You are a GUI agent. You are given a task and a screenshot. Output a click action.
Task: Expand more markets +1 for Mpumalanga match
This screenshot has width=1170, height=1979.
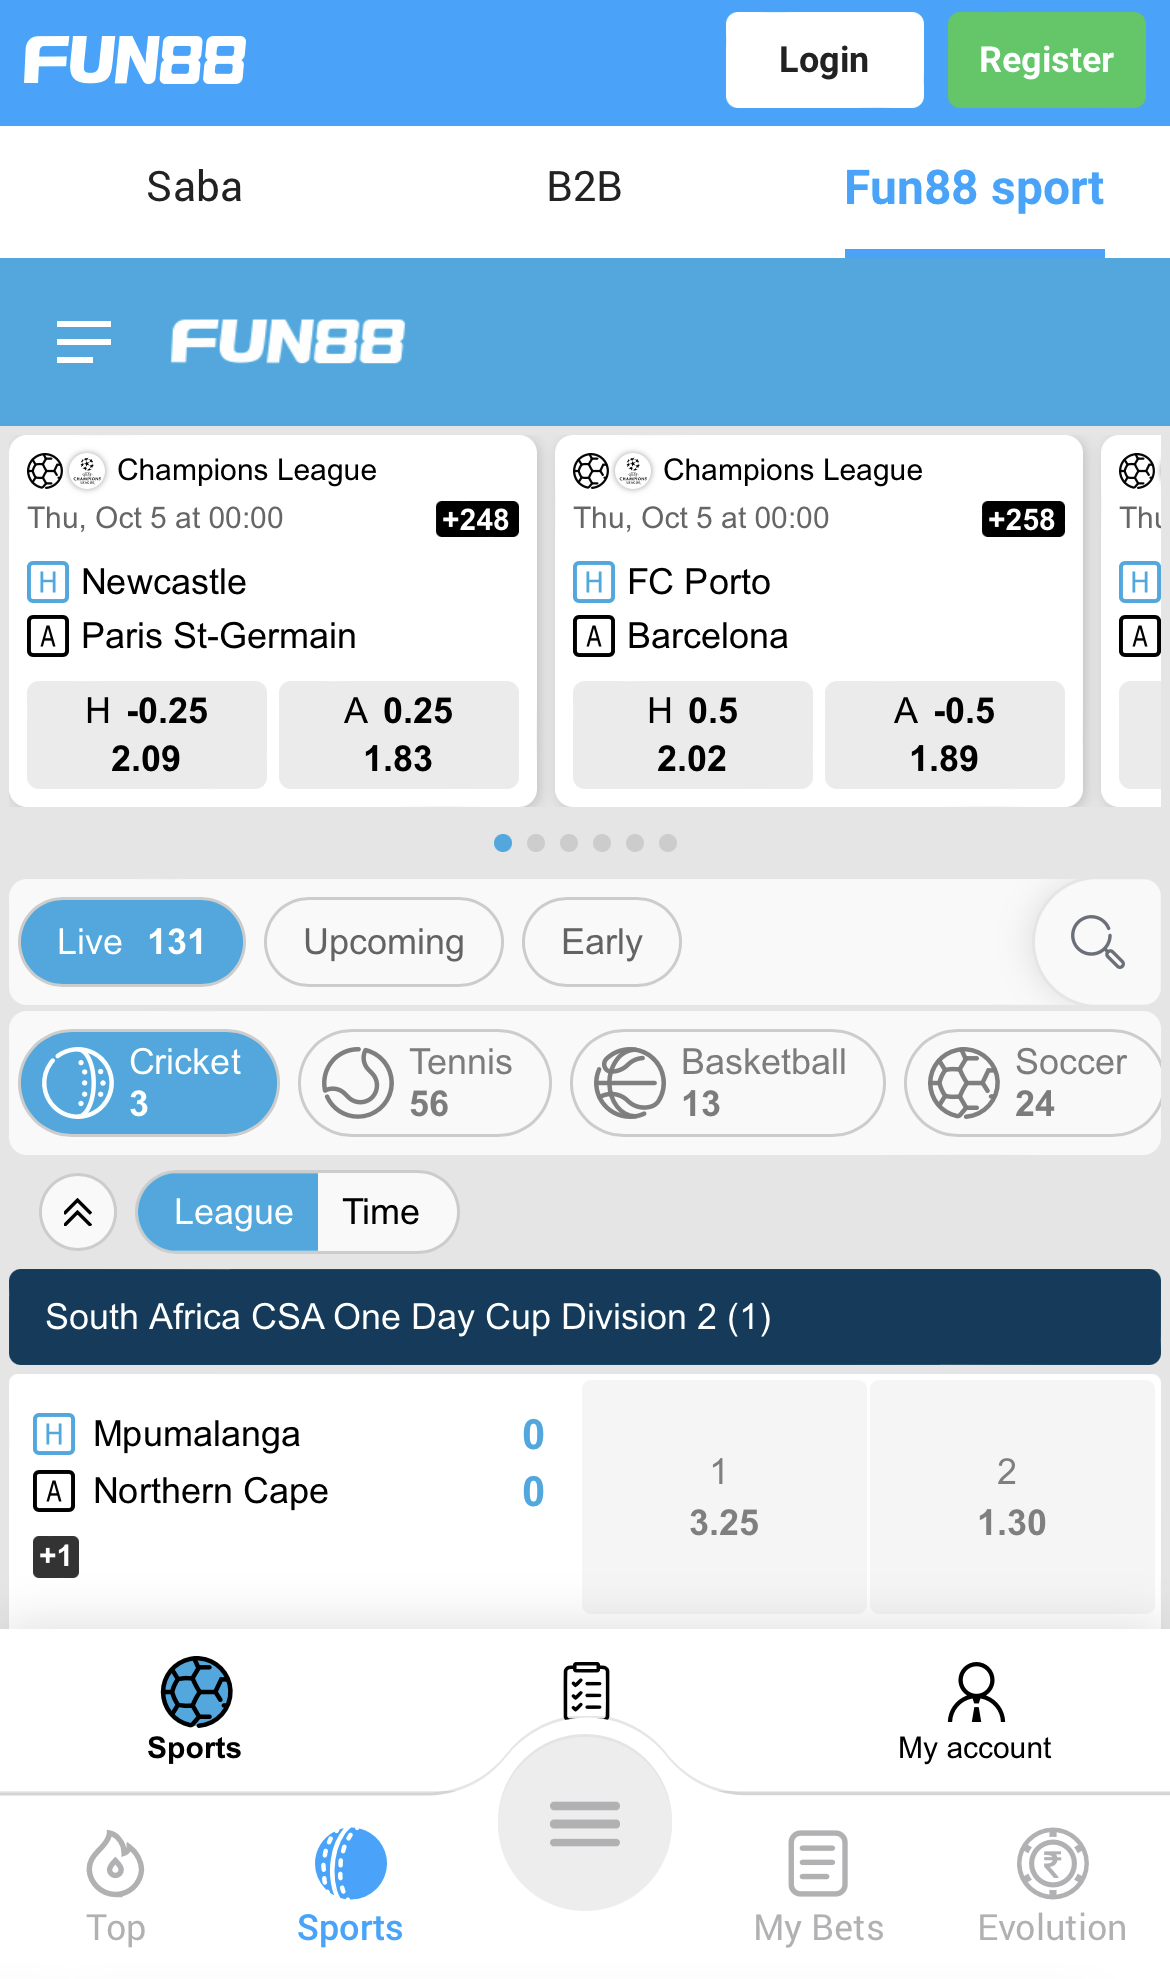56,1556
